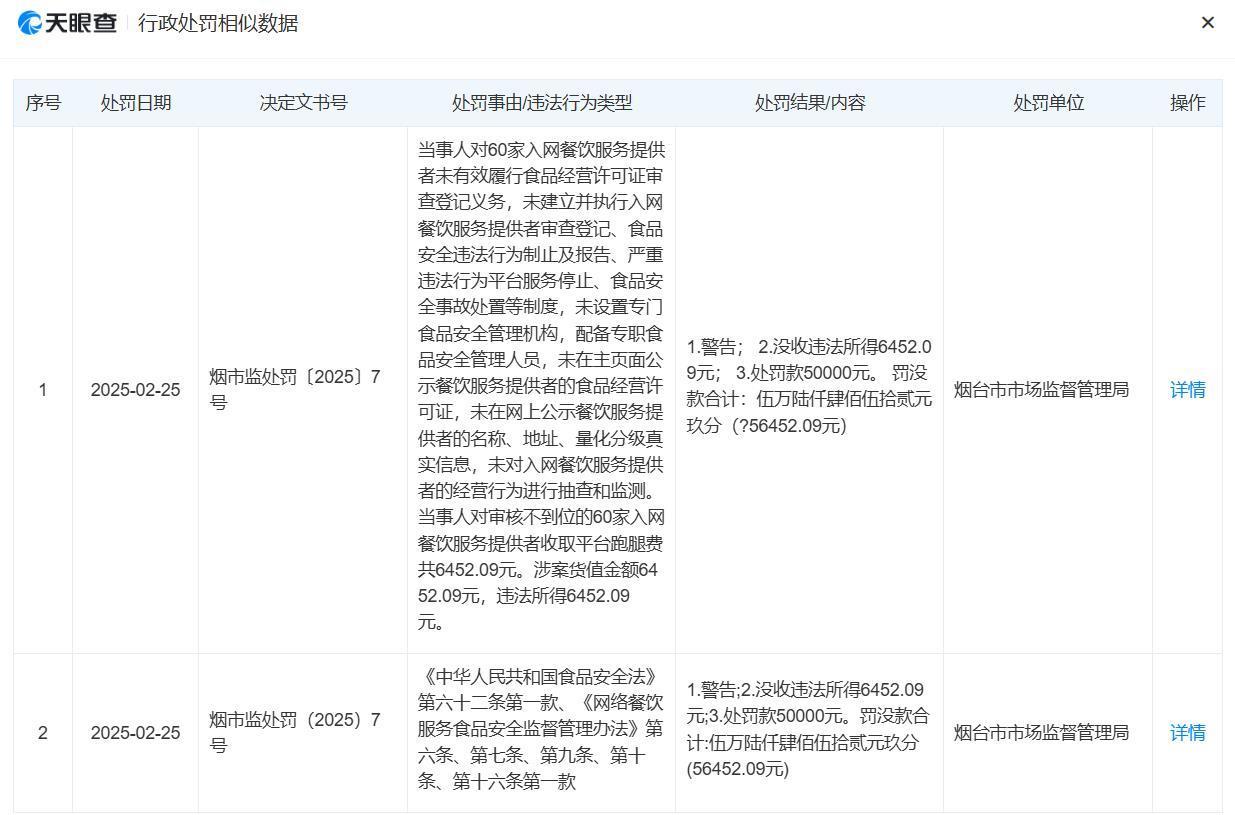Click the 处罚结果/内容 column header
Image resolution: width=1235 pixels, height=815 pixels.
[x=809, y=103]
